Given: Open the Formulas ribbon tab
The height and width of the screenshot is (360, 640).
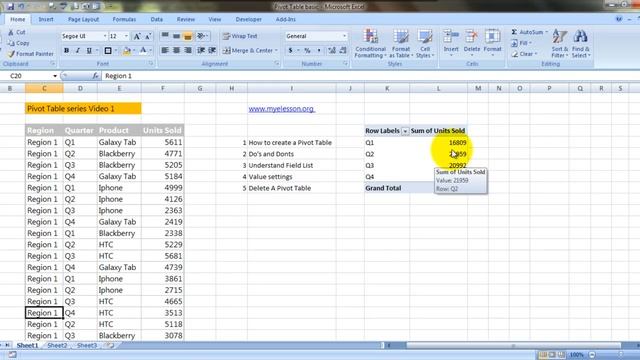Looking at the screenshot, I should click(124, 19).
